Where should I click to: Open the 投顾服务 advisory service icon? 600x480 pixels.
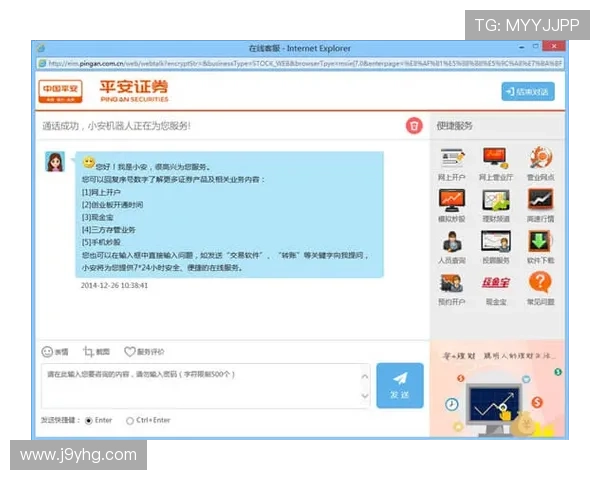496,242
